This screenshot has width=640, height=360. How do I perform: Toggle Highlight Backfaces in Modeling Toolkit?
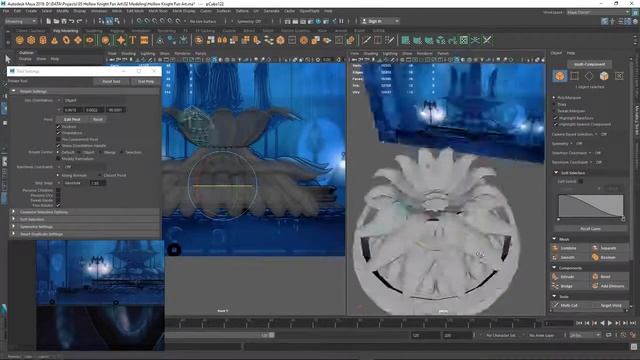tap(556, 118)
